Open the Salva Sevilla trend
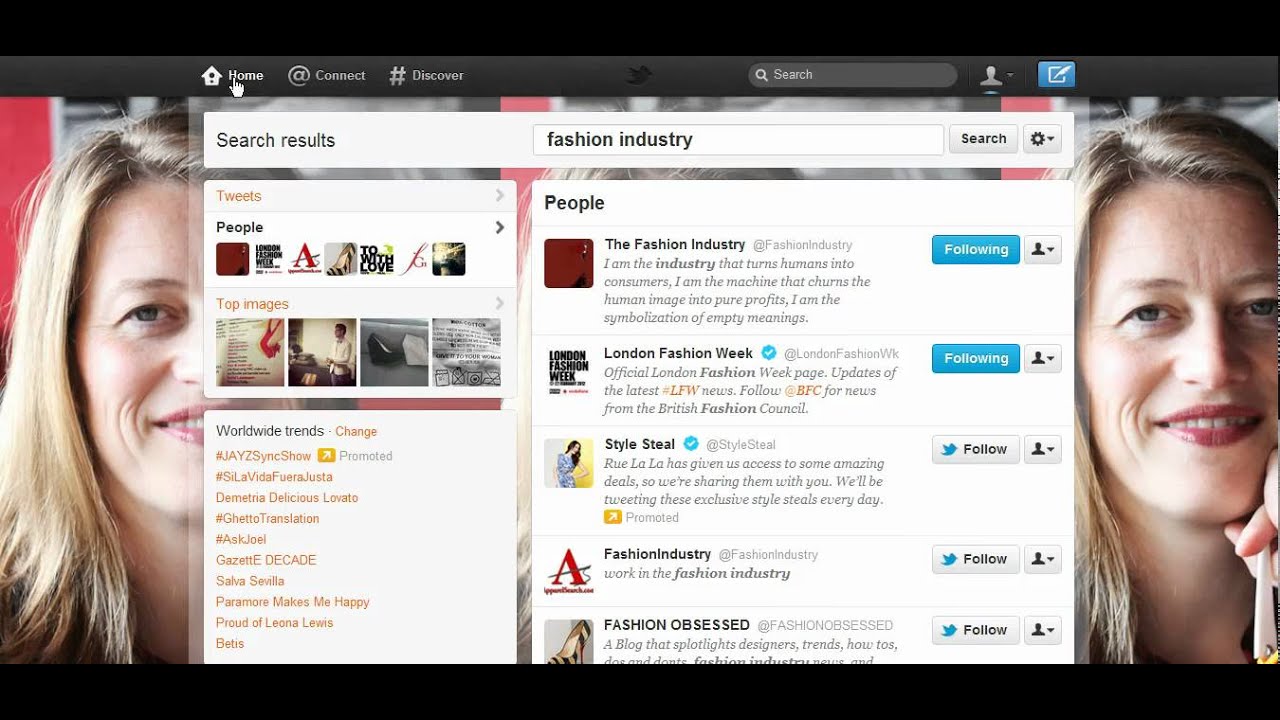Viewport: 1280px width, 720px height. 250,581
